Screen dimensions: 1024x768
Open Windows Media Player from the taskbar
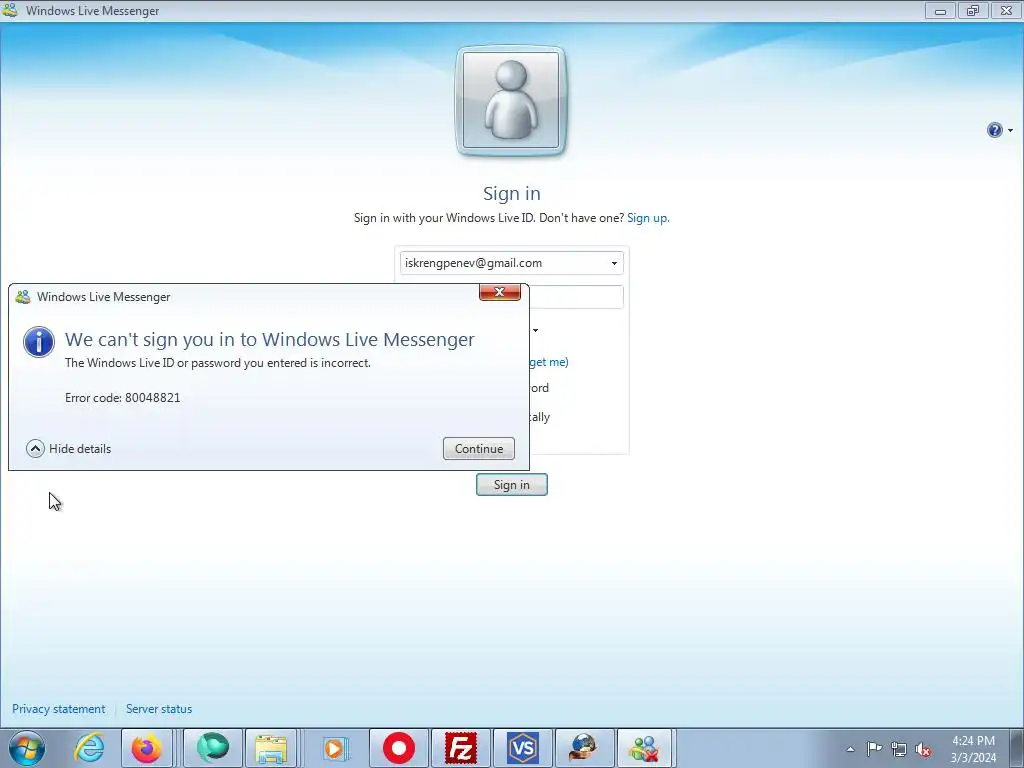[x=336, y=748]
